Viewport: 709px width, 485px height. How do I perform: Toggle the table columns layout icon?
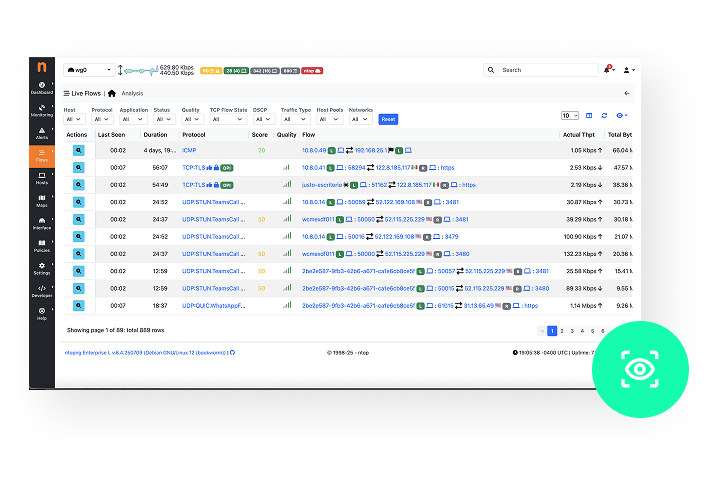(589, 116)
